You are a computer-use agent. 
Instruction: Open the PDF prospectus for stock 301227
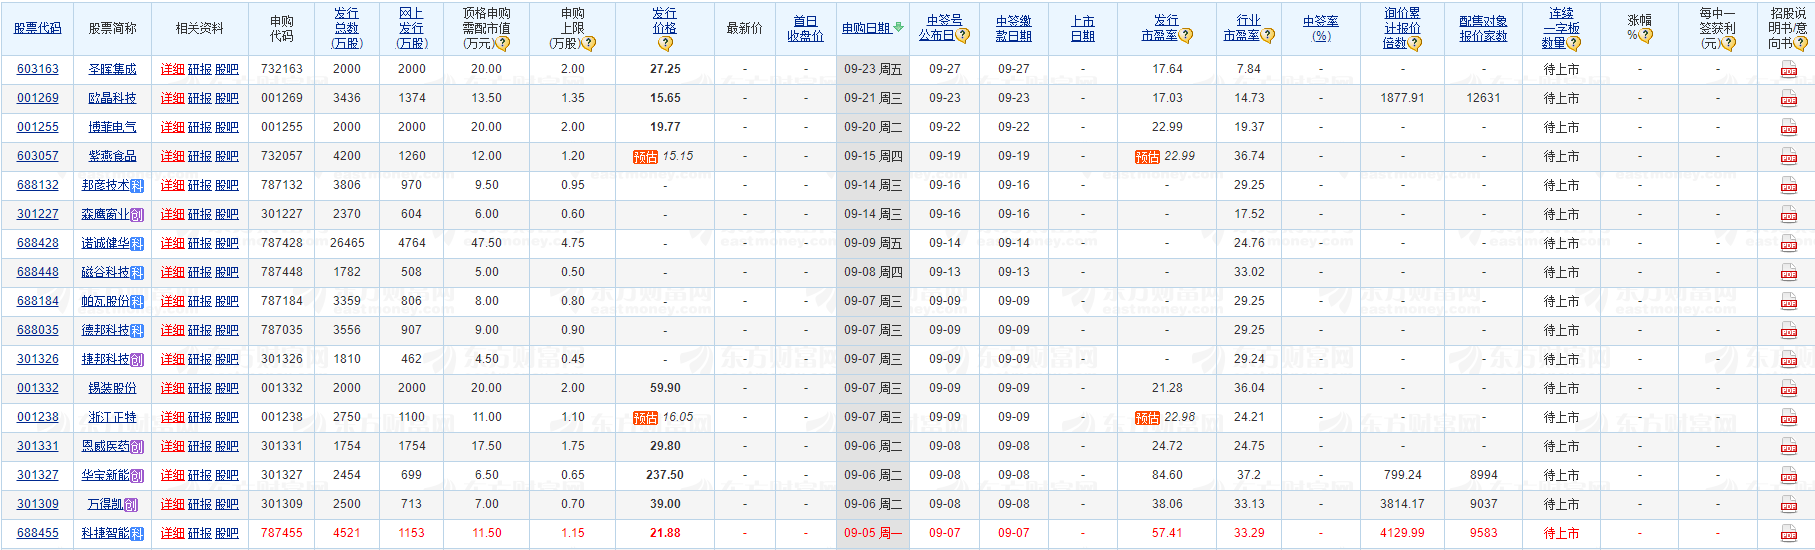(x=1788, y=216)
